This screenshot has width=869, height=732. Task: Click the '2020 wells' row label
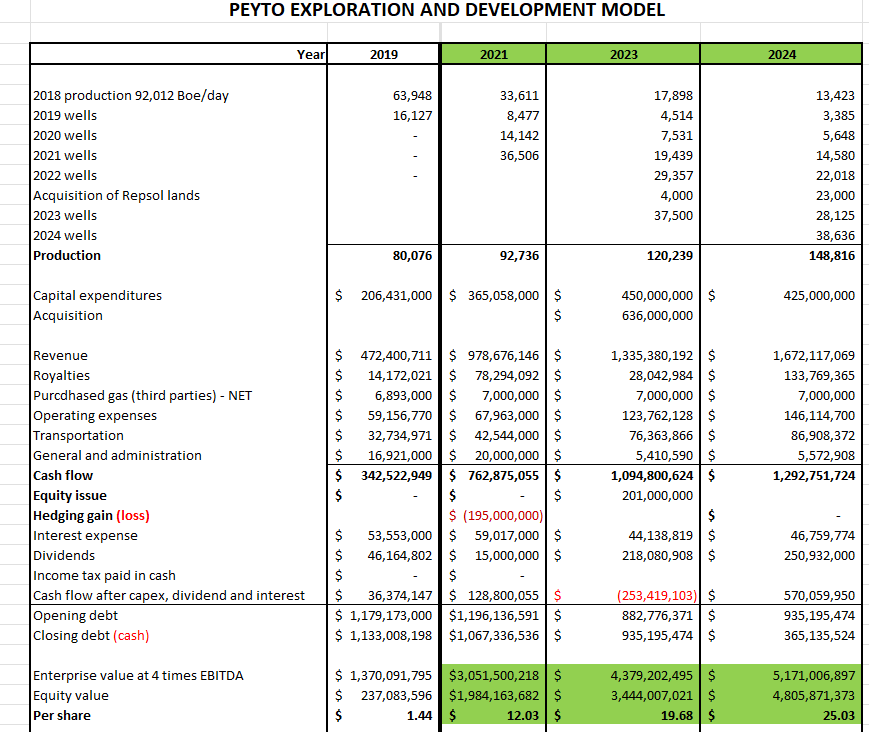coord(65,135)
